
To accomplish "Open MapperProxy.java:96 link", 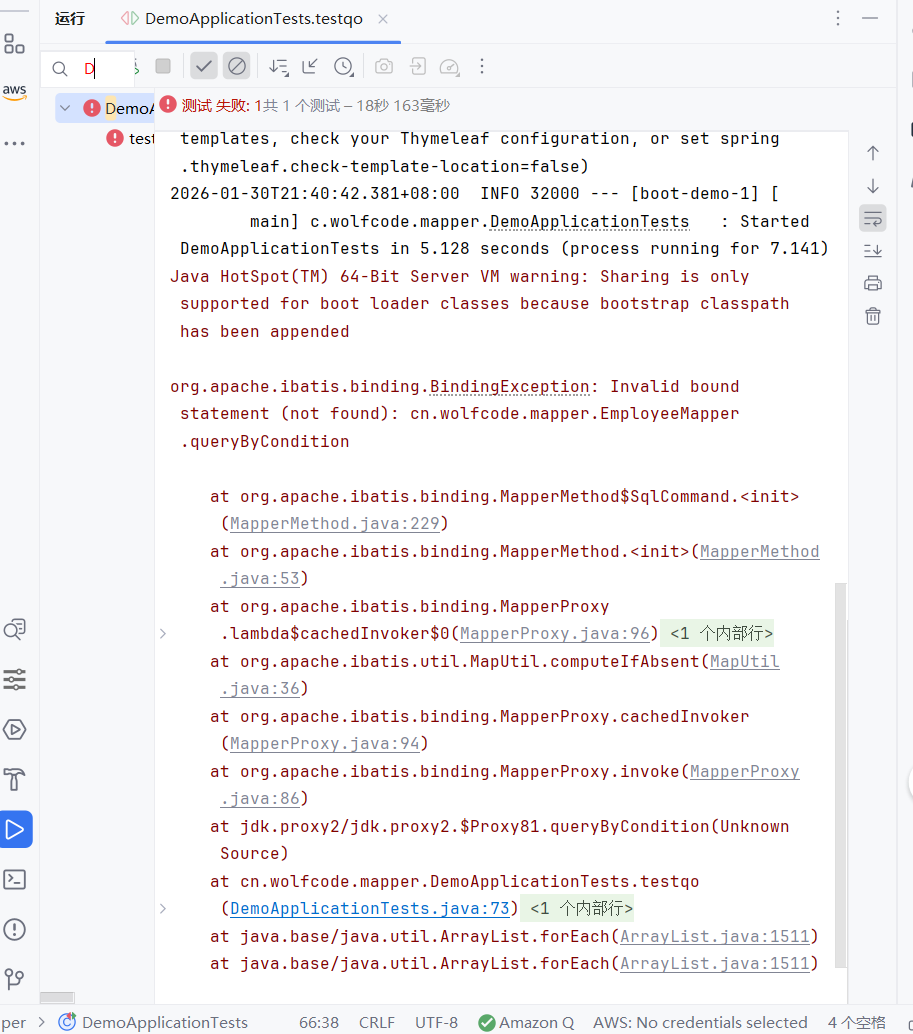I will 554,634.
